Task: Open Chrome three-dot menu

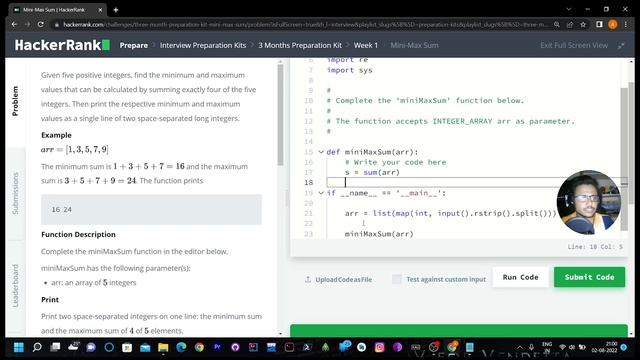Action: click(x=626, y=24)
